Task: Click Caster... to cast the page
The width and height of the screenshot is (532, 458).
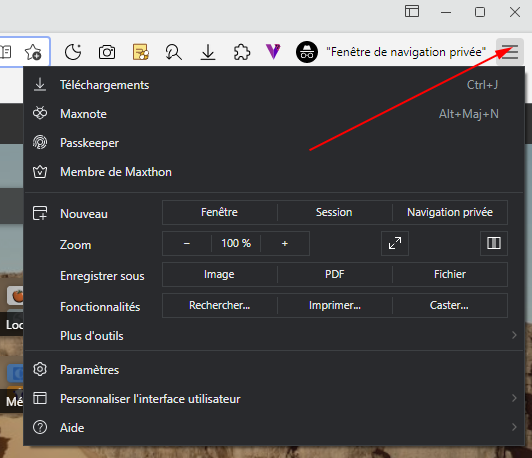Action: click(x=450, y=305)
